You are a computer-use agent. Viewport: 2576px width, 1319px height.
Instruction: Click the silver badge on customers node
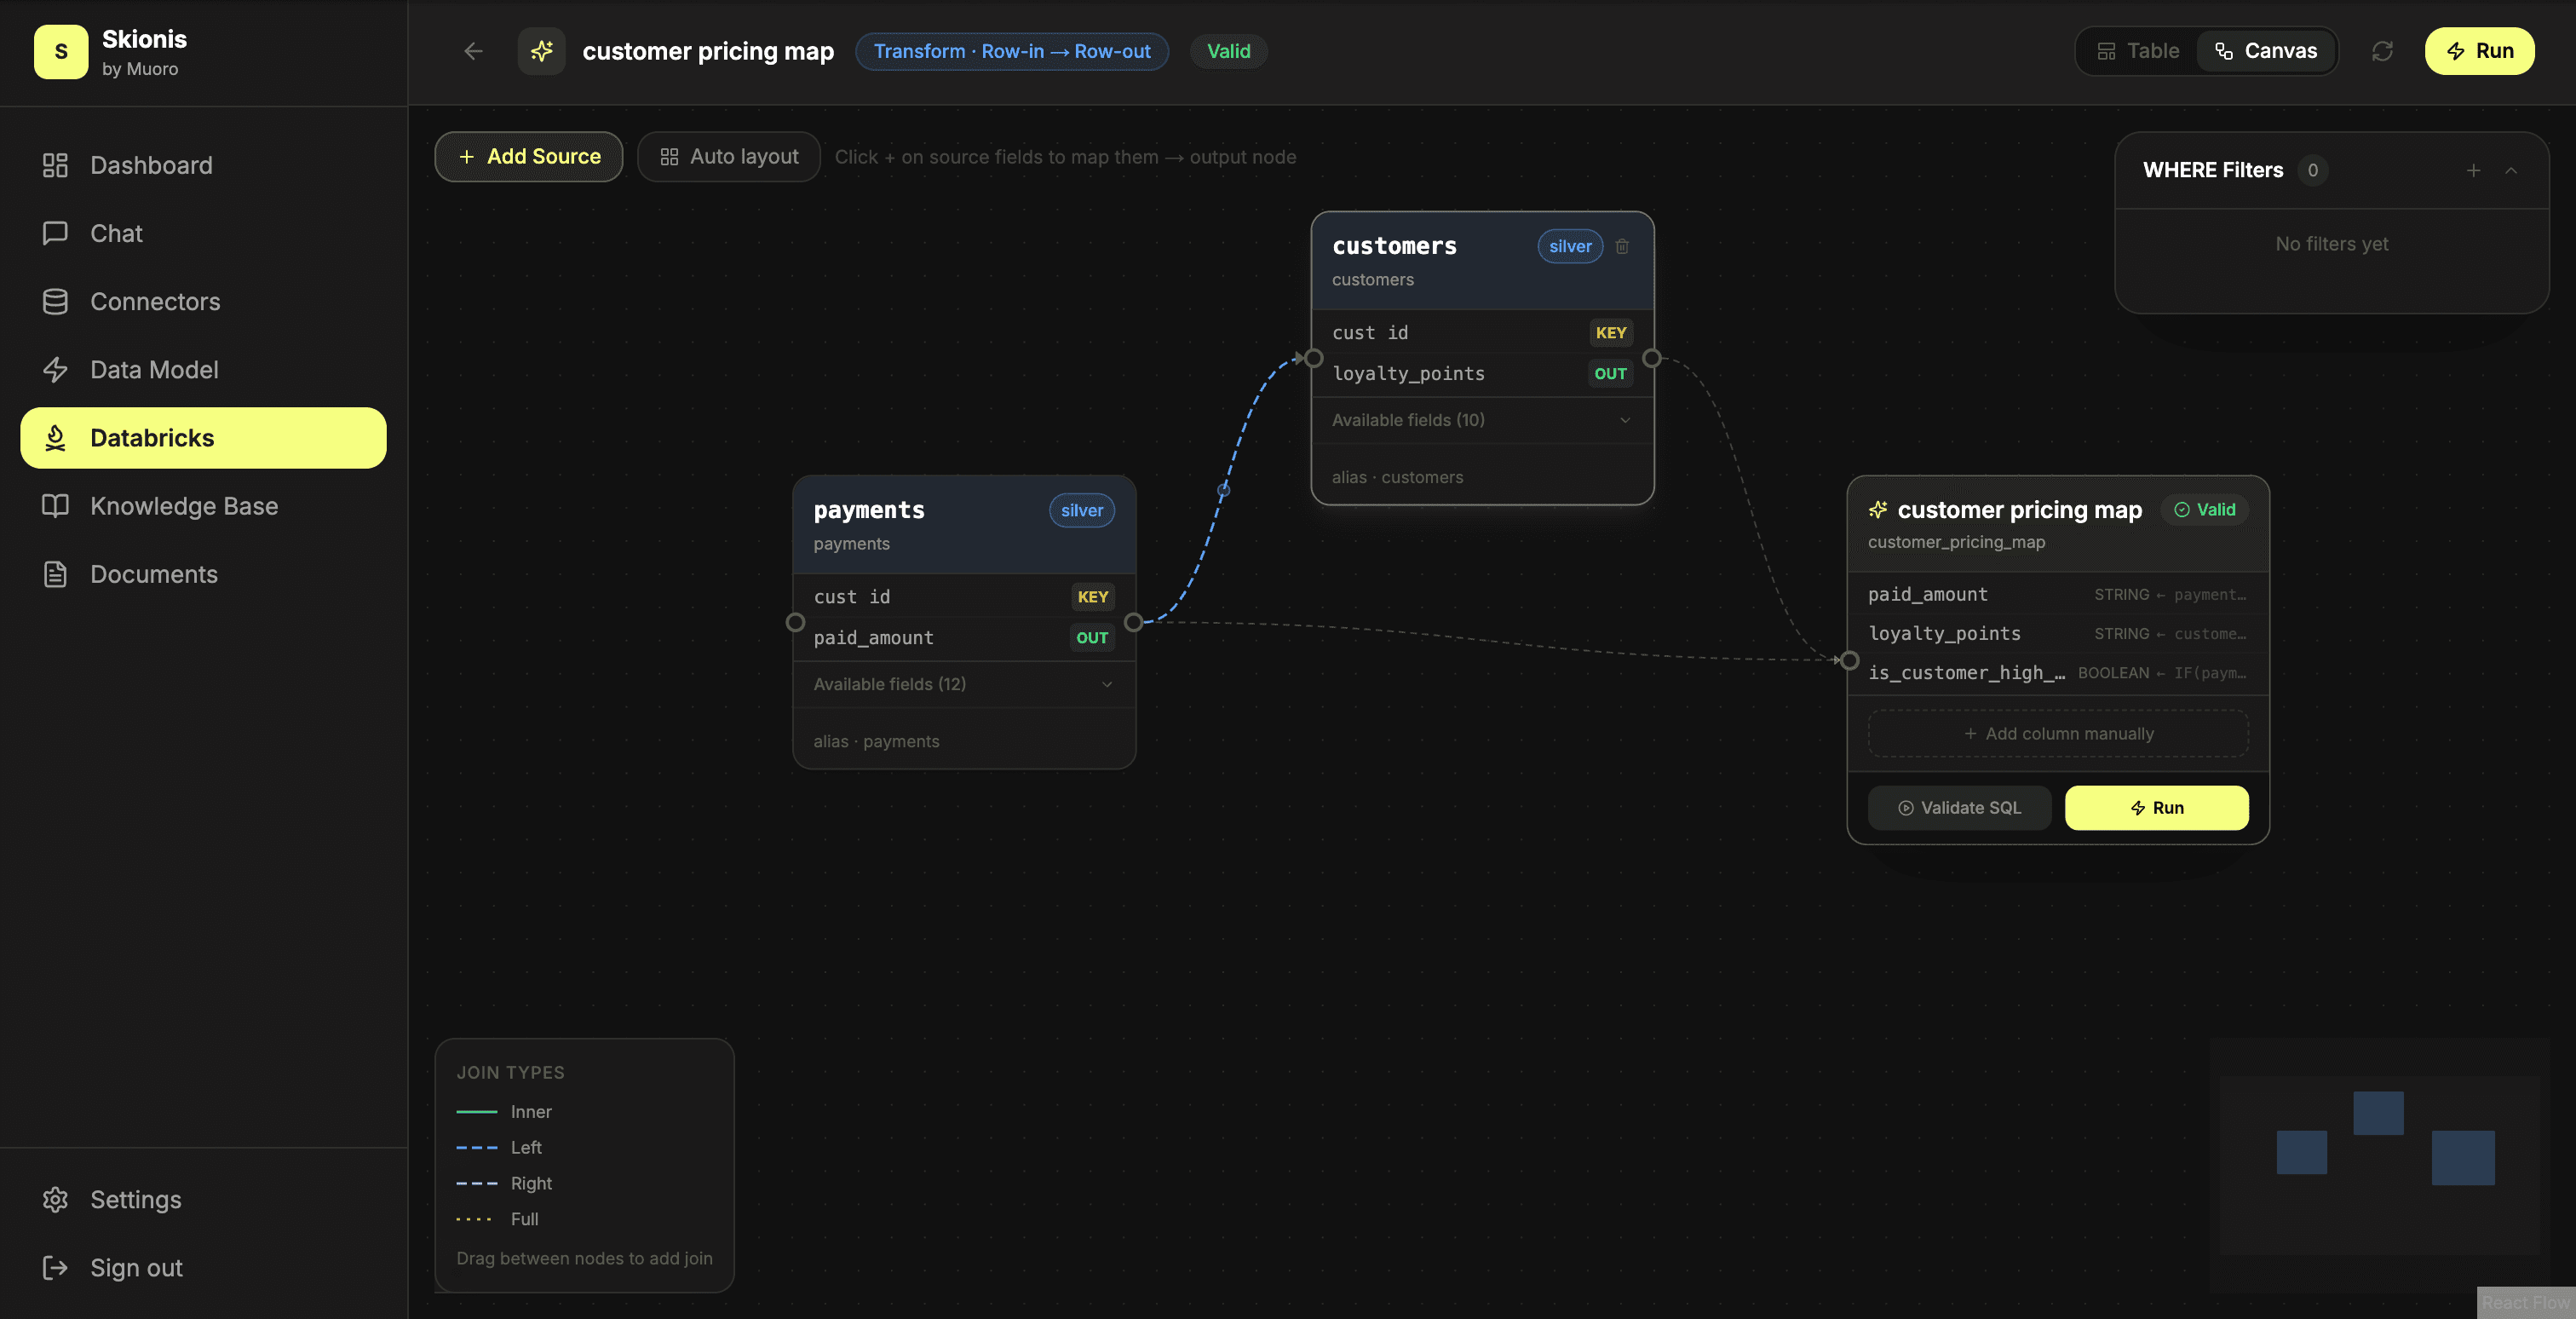tap(1570, 247)
